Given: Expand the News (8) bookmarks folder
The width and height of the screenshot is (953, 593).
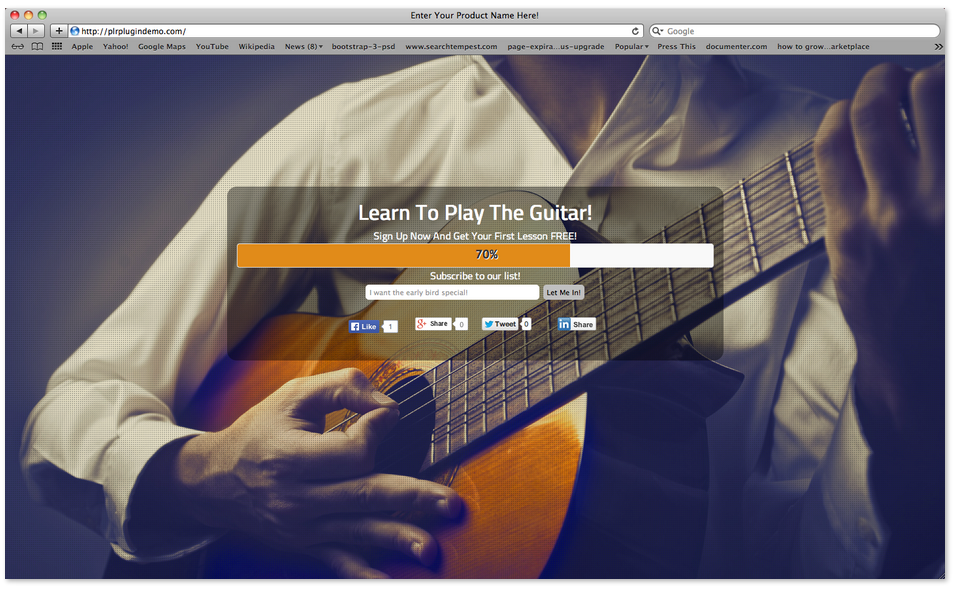Looking at the screenshot, I should point(303,46).
